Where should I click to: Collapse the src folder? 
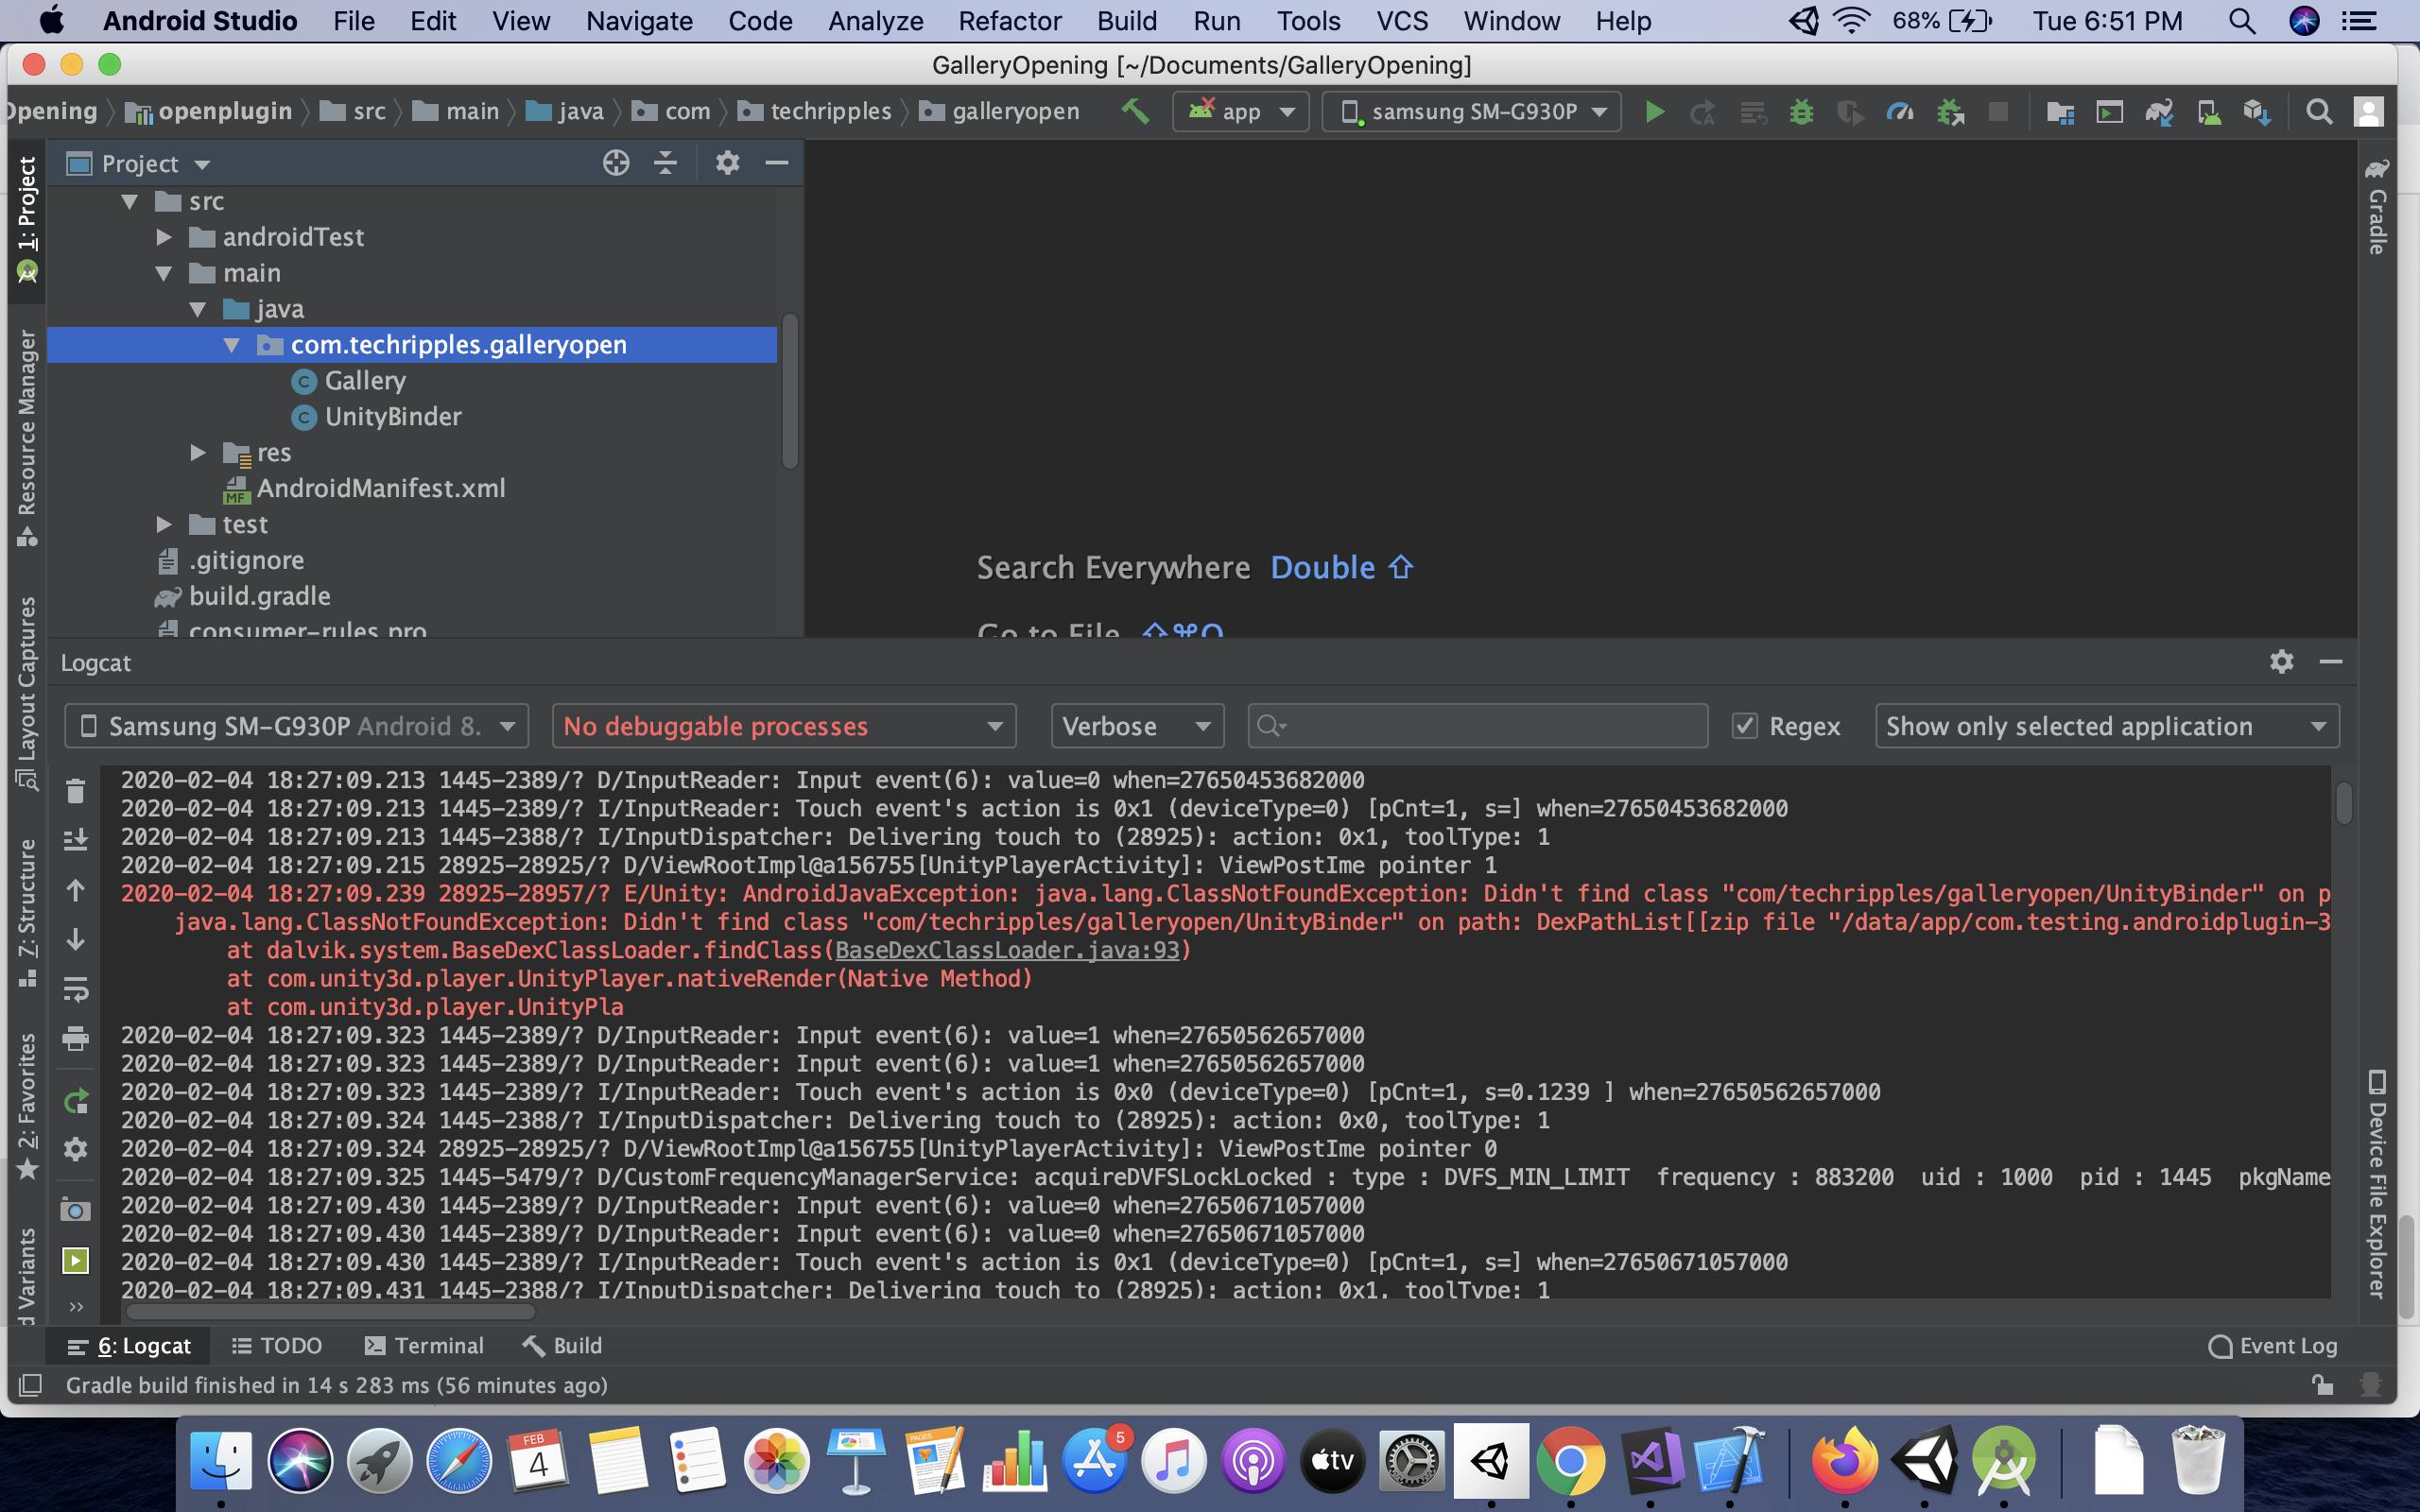[130, 201]
